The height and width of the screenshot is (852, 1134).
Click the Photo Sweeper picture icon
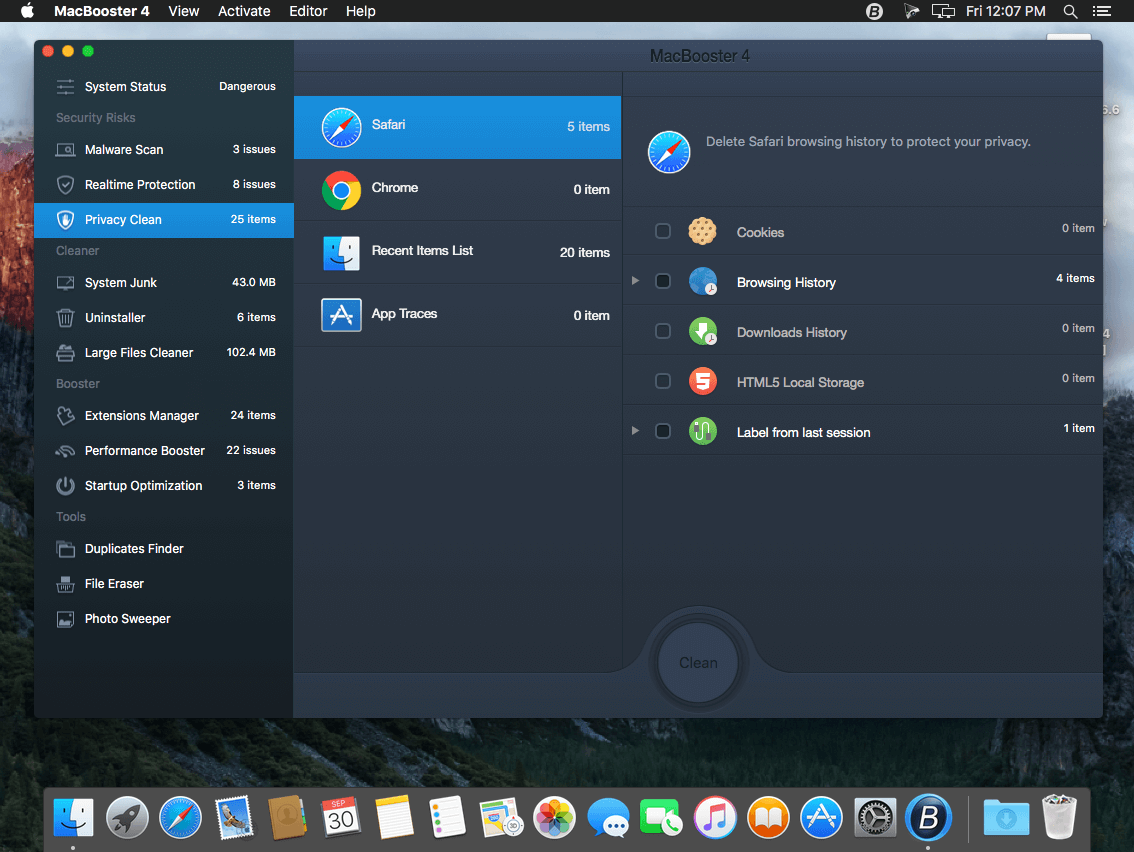point(65,619)
